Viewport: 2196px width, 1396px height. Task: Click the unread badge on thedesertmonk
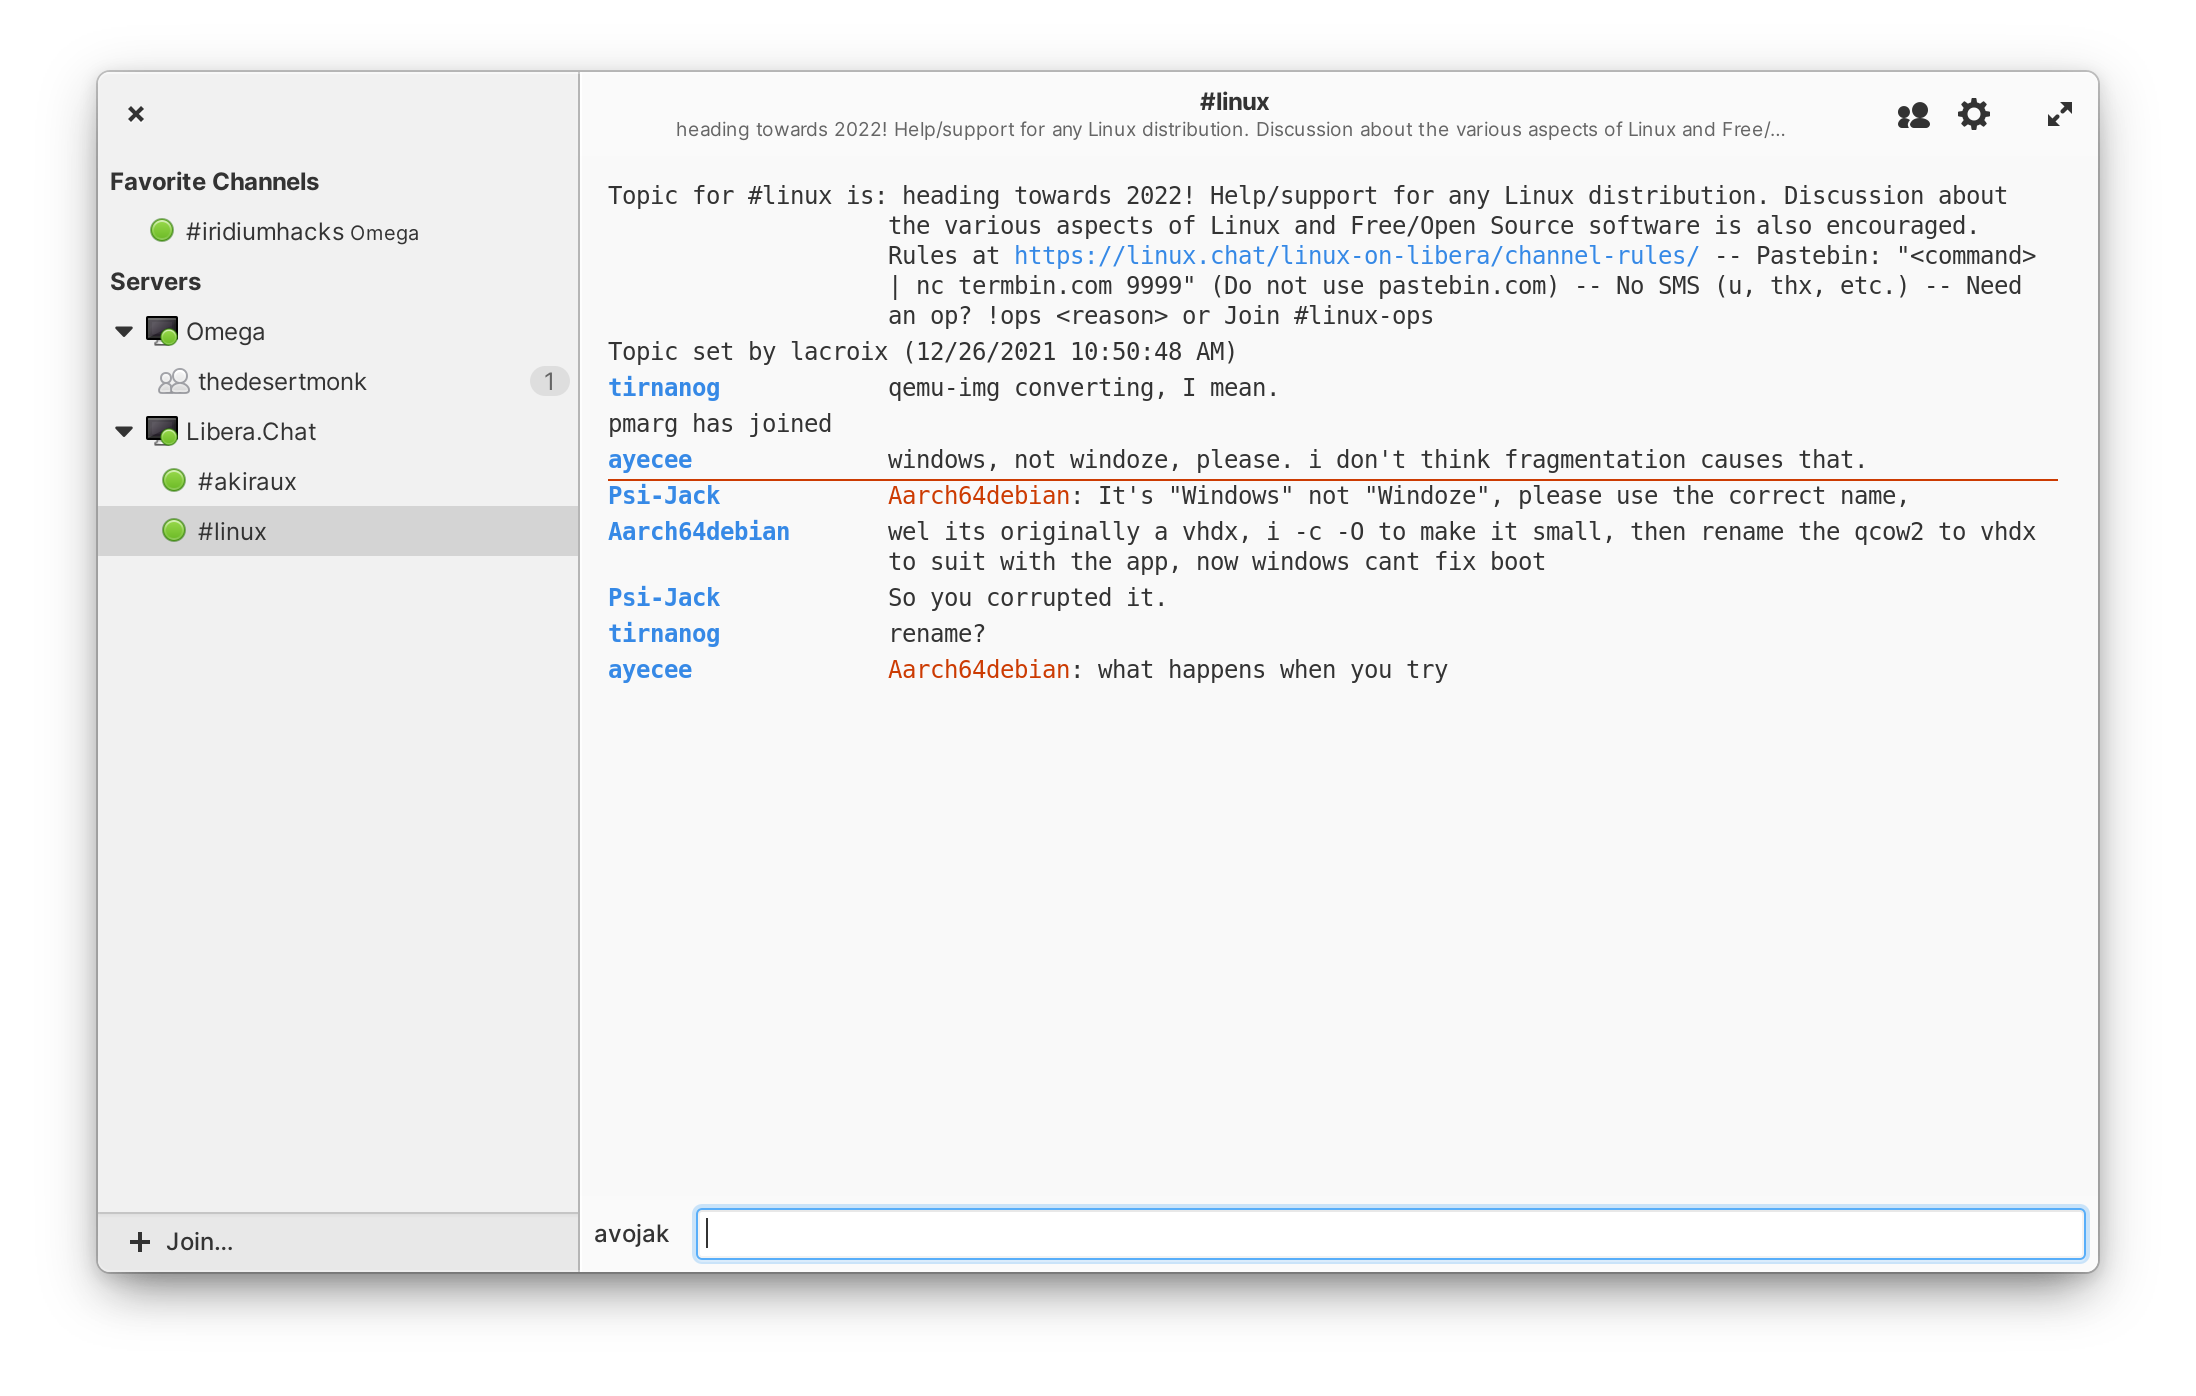tap(548, 381)
